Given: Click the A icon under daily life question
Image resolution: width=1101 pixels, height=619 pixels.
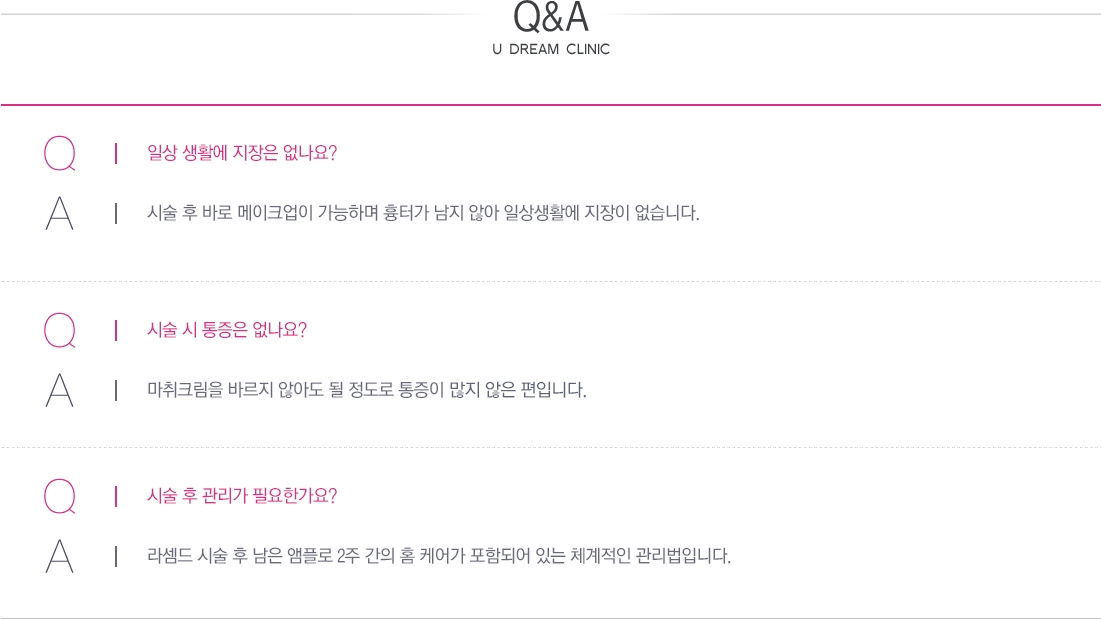Looking at the screenshot, I should coord(60,213).
